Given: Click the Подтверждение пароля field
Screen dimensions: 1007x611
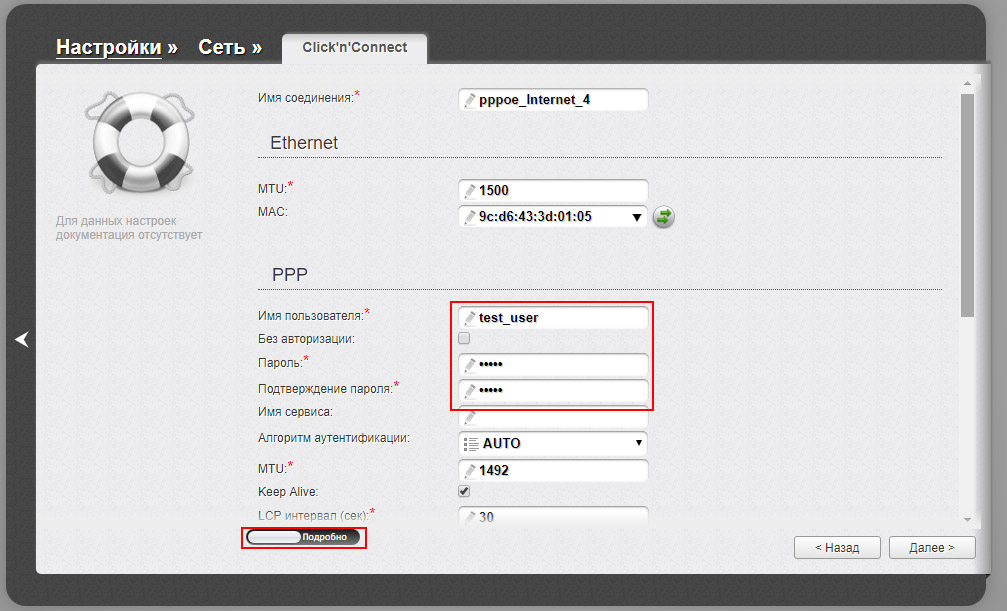Looking at the screenshot, I should tap(553, 390).
